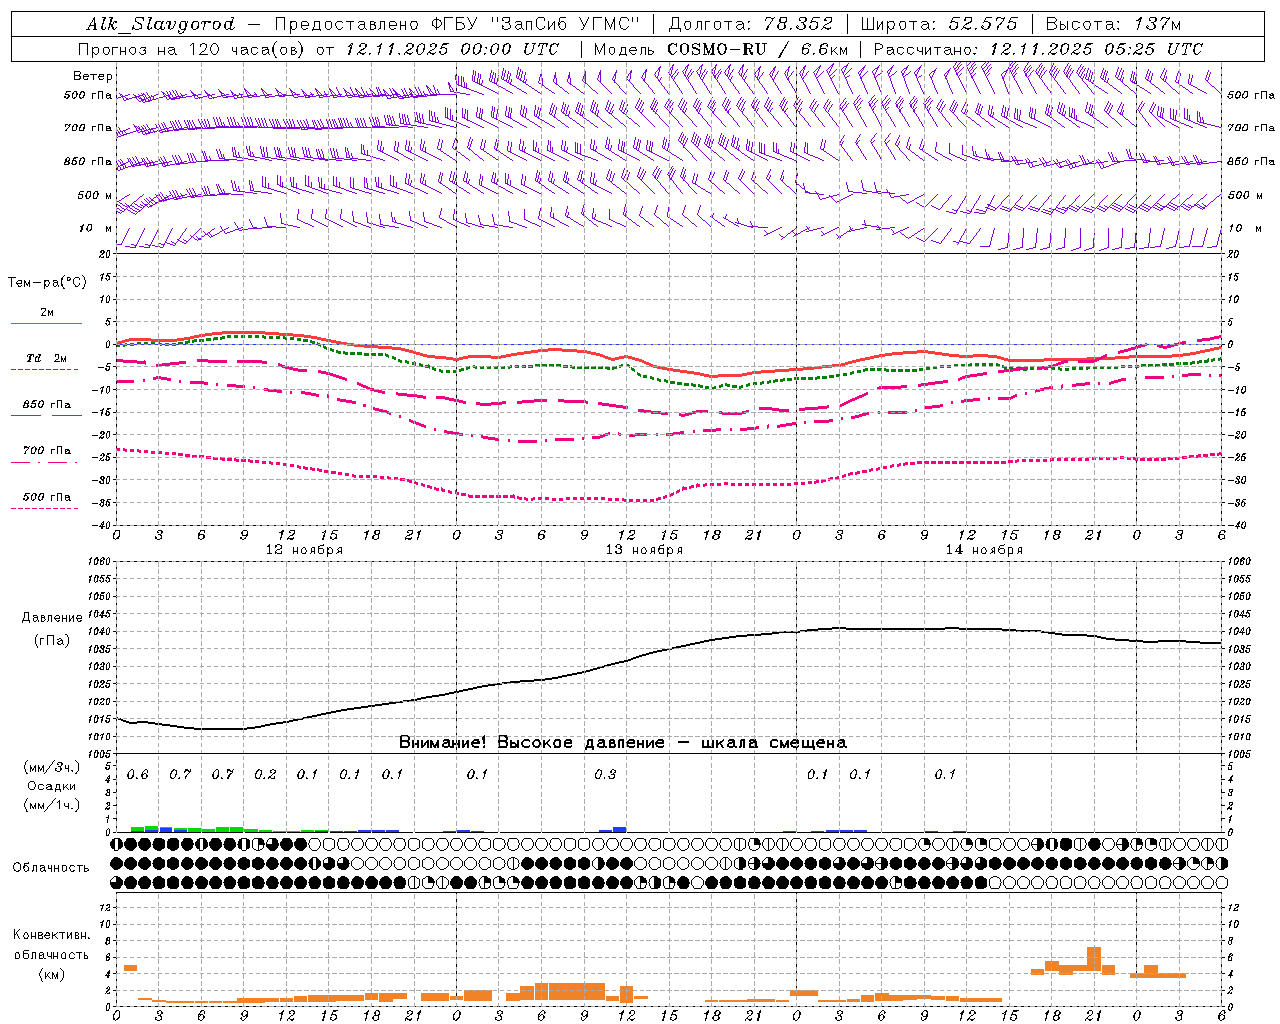Select the latitude value Широта: 52.575
The height and width of the screenshot is (1024, 1280).
939,24
